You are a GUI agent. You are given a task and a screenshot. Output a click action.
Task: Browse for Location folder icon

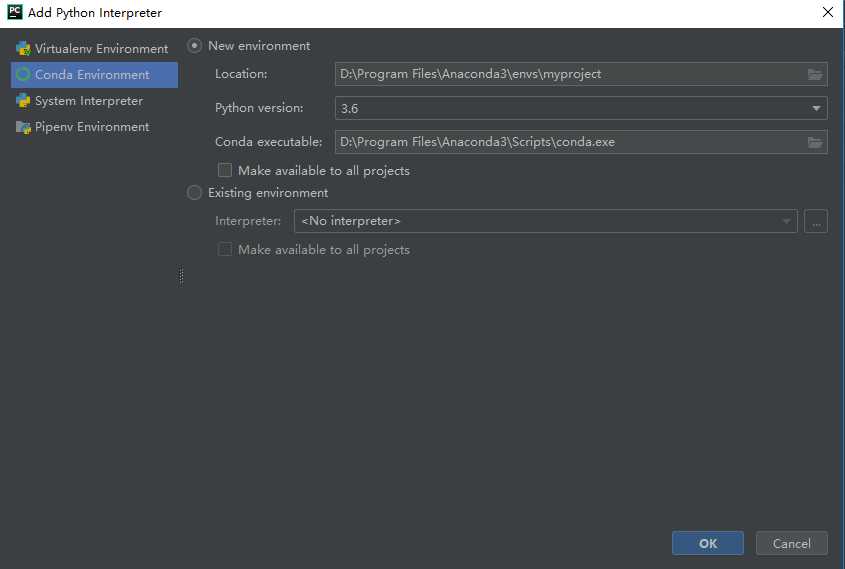tap(815, 74)
